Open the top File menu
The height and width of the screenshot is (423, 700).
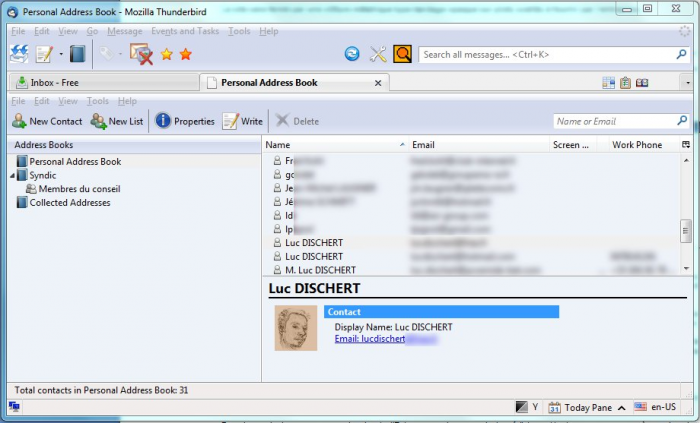tap(18, 31)
